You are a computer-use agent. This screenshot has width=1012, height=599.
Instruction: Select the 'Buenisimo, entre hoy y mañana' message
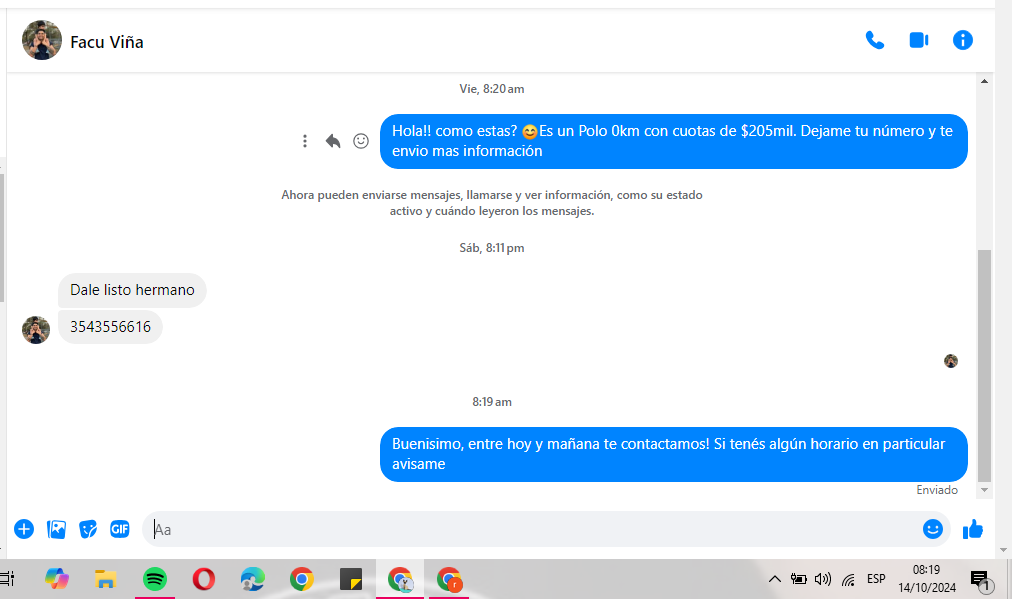[x=674, y=454]
